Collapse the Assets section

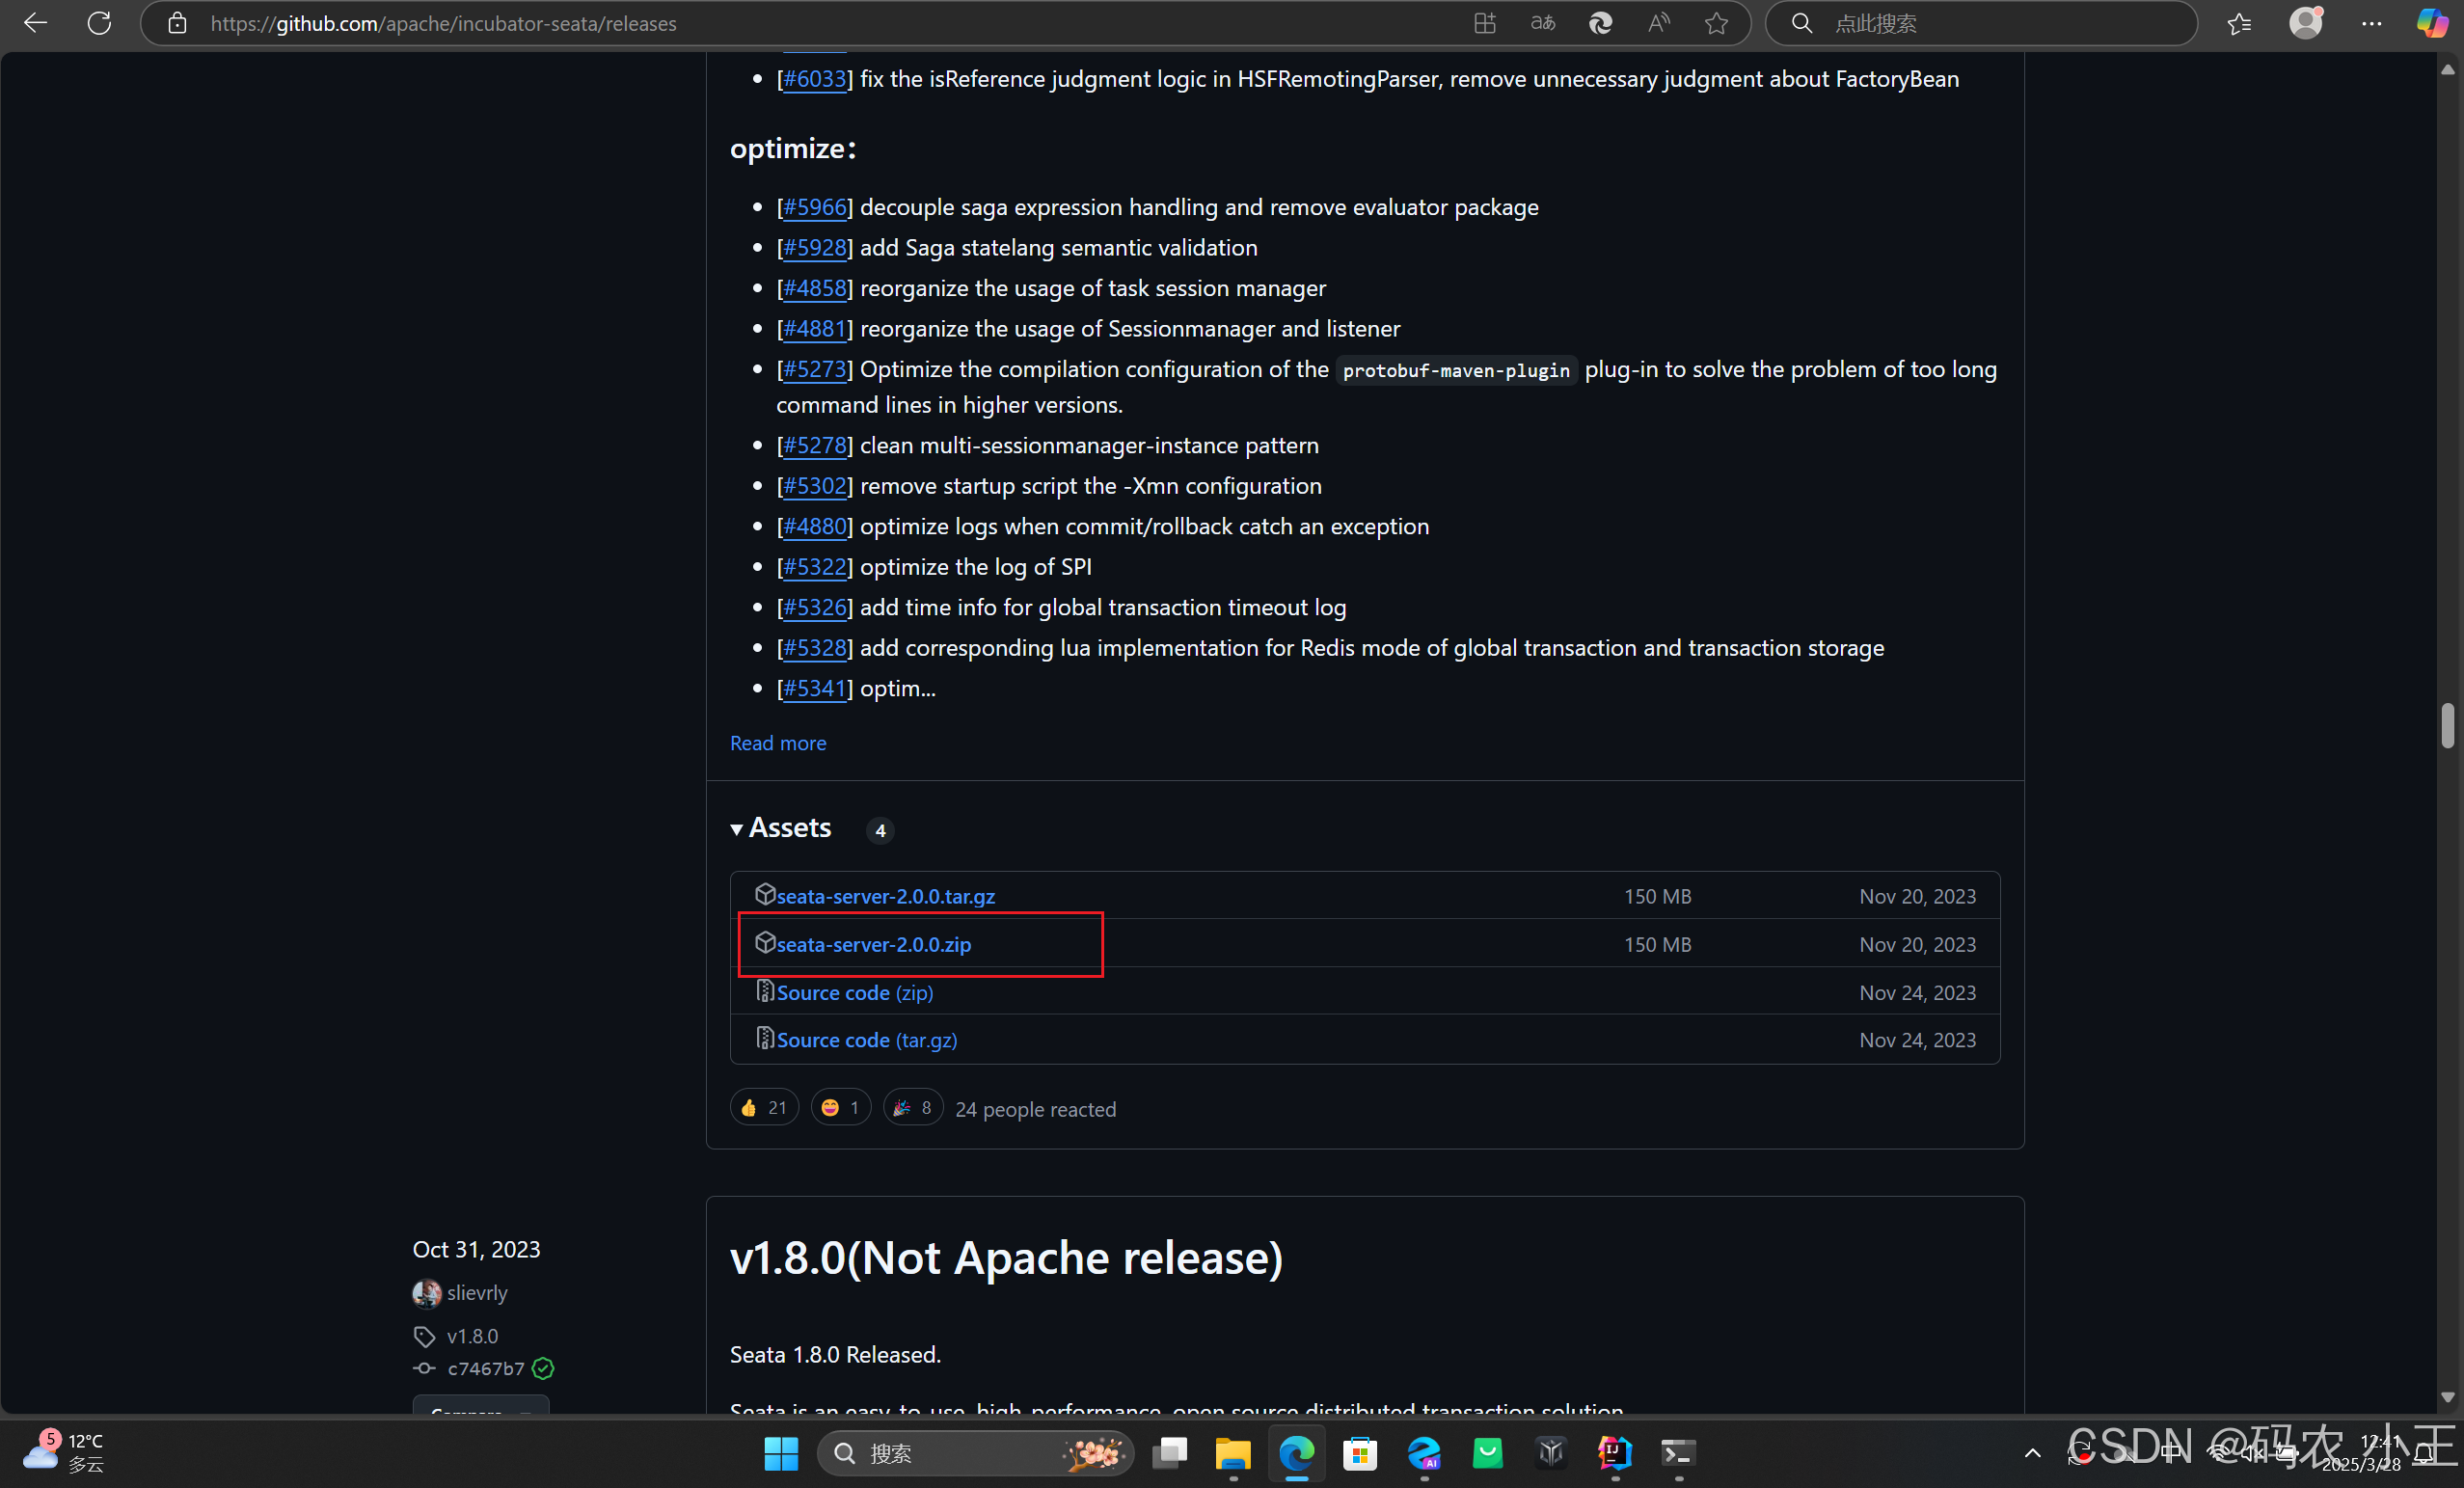point(781,828)
